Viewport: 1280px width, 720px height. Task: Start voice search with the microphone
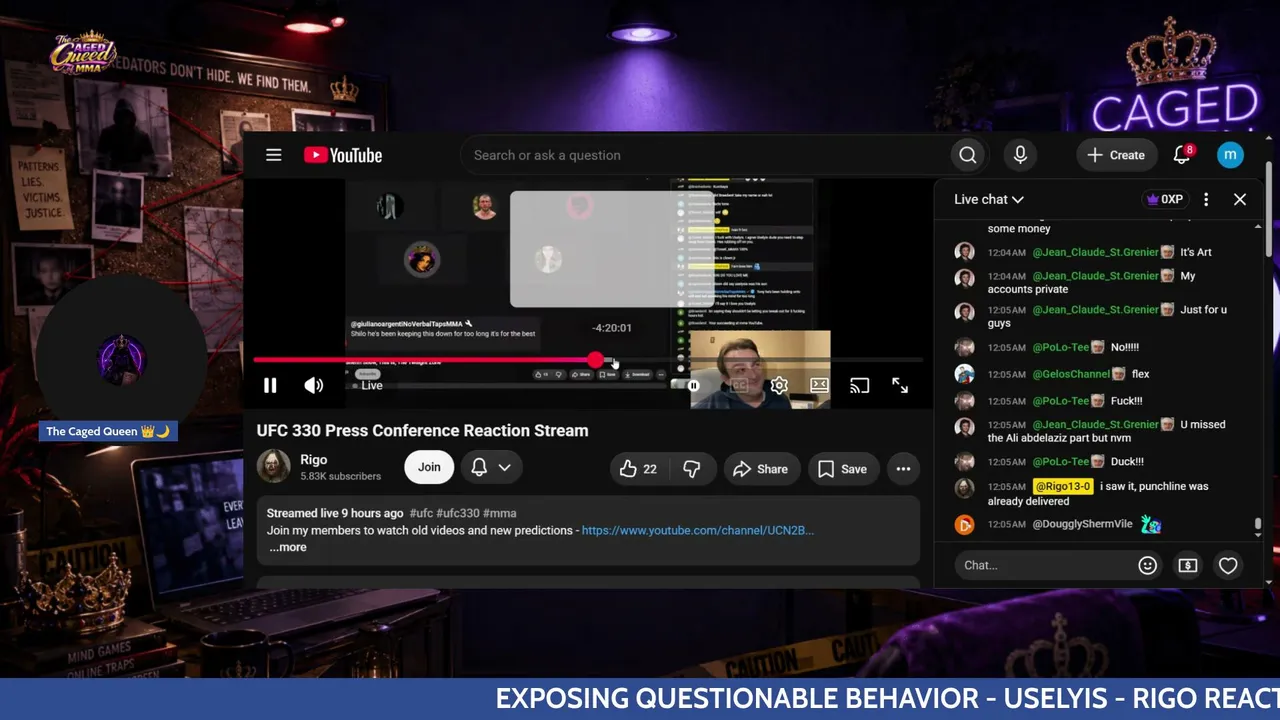[1020, 155]
